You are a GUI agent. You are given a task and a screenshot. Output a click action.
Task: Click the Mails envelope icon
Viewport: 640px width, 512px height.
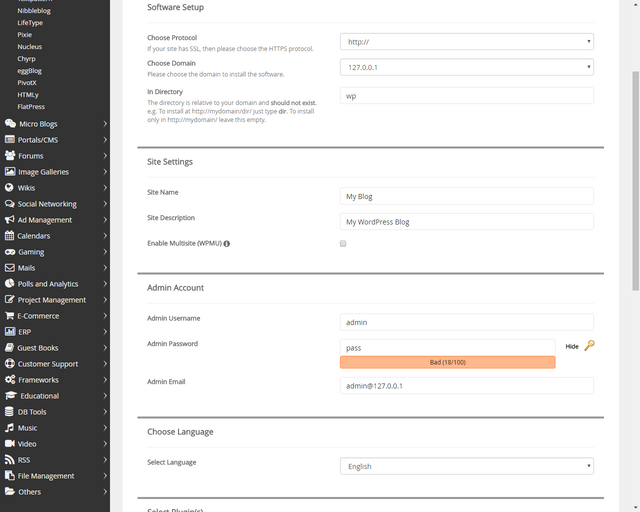[x=9, y=268]
